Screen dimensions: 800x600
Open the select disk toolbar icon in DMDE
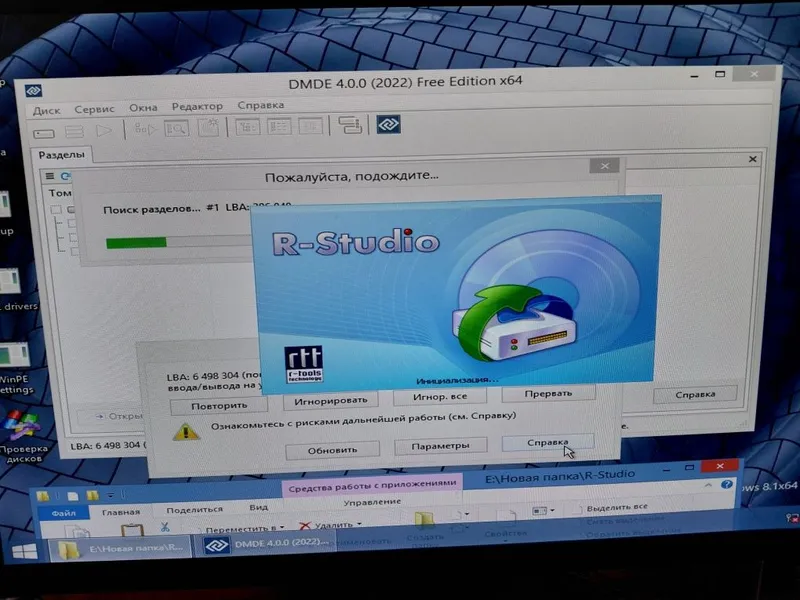(x=44, y=134)
